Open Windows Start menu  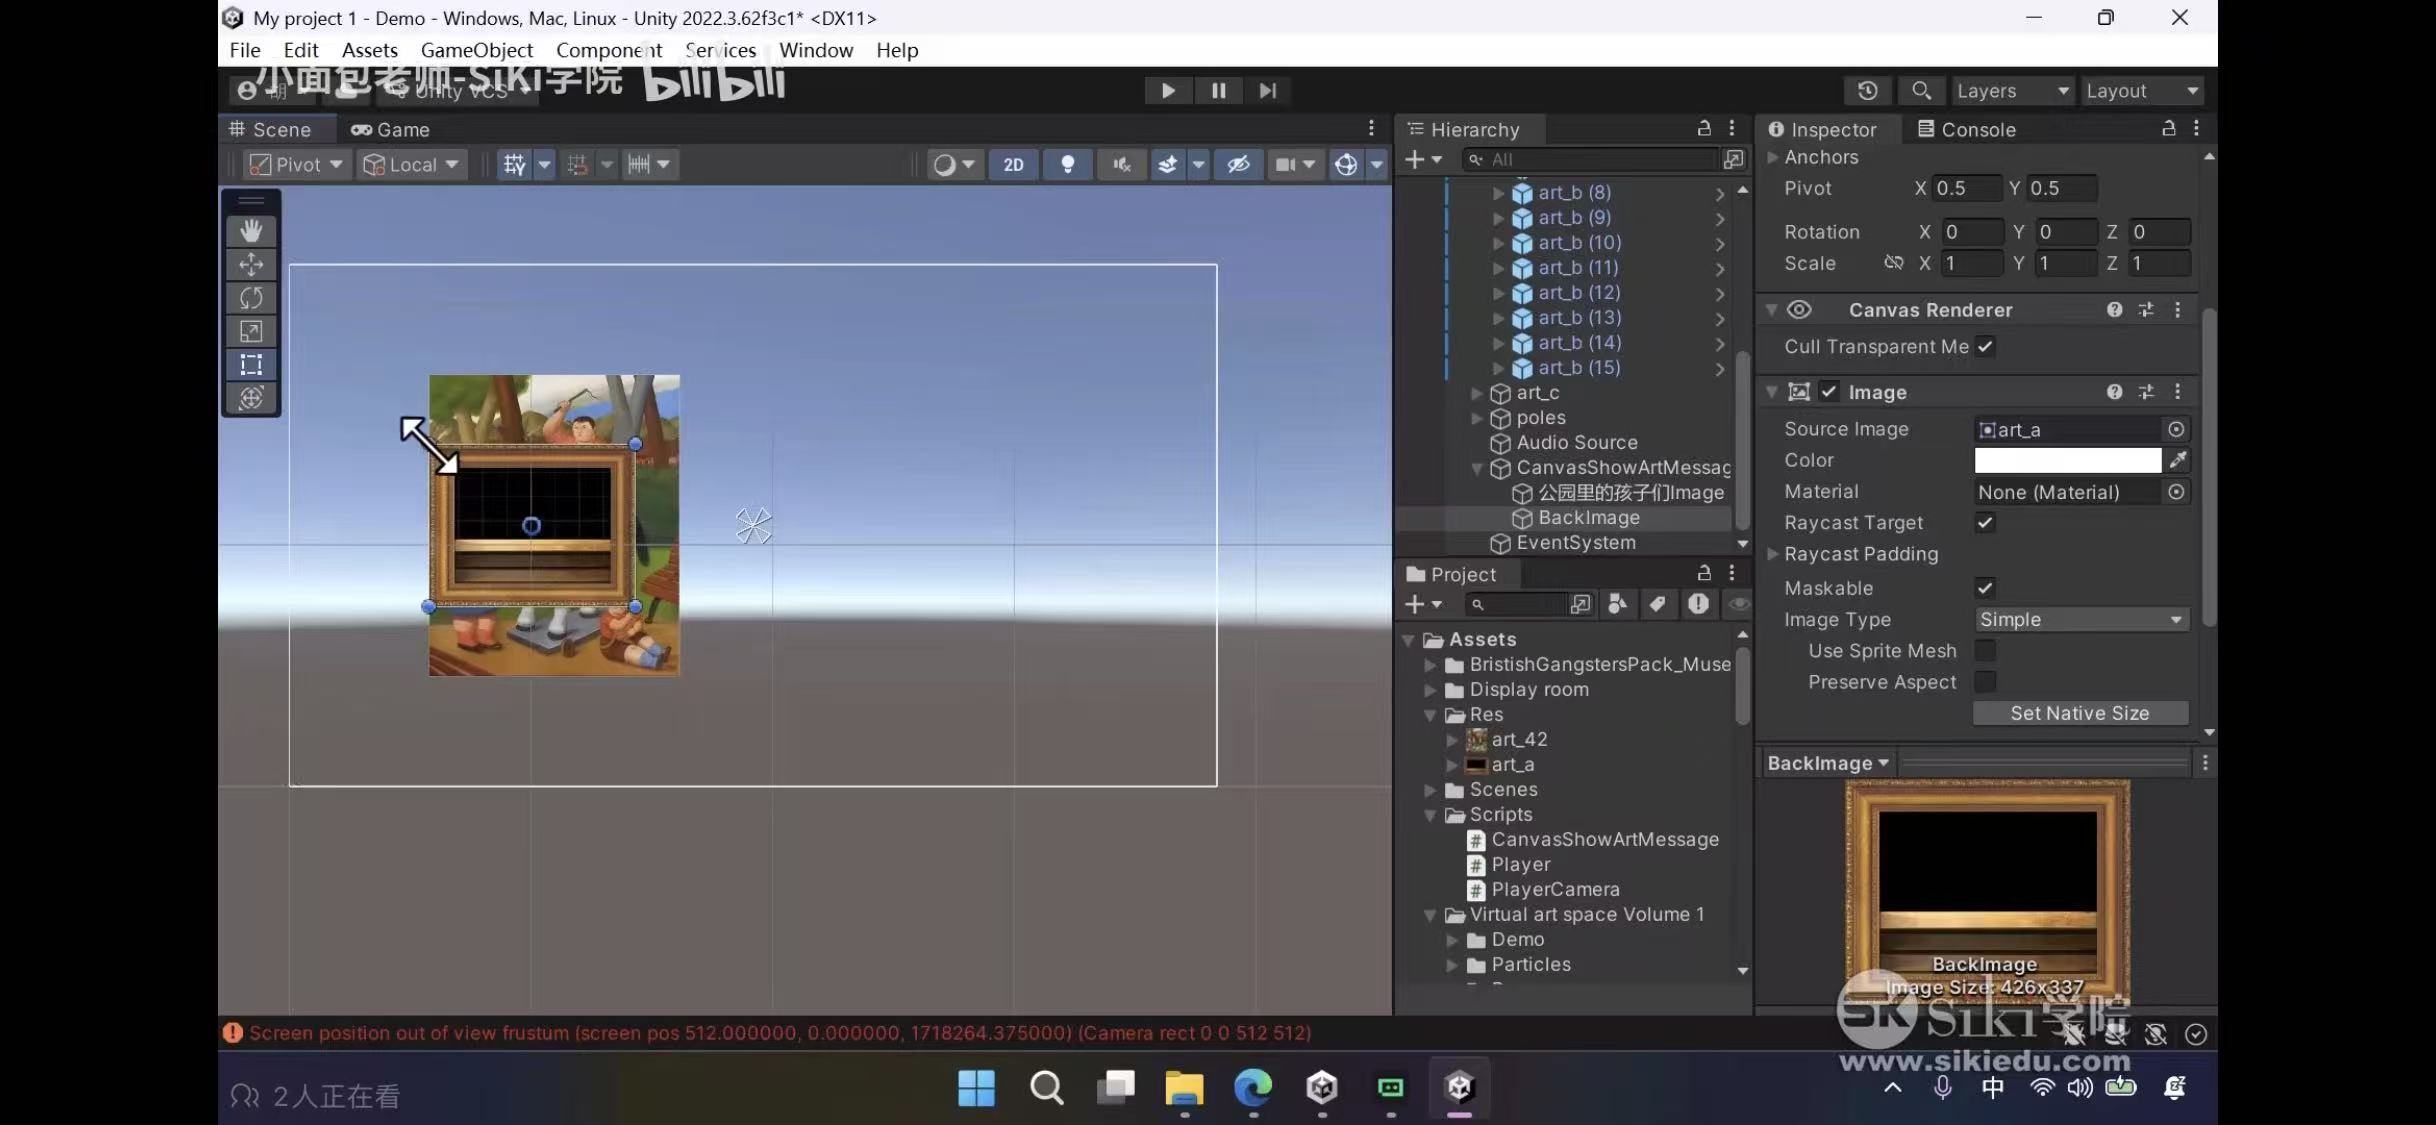point(977,1088)
